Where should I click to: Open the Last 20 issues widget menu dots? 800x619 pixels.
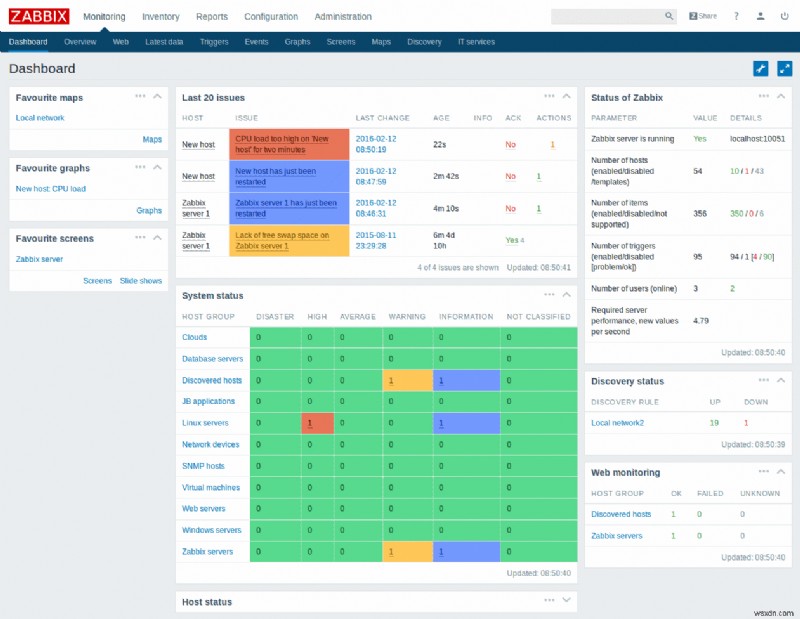[548, 96]
